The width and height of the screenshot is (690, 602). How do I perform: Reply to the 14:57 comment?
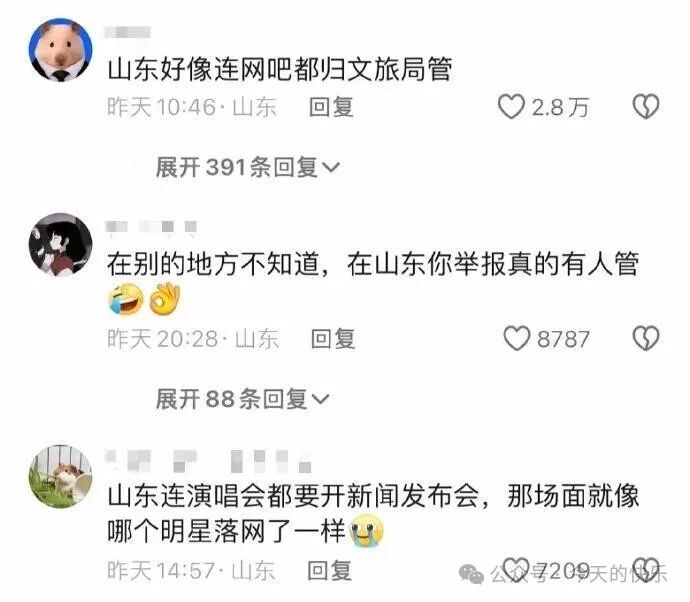click(329, 570)
